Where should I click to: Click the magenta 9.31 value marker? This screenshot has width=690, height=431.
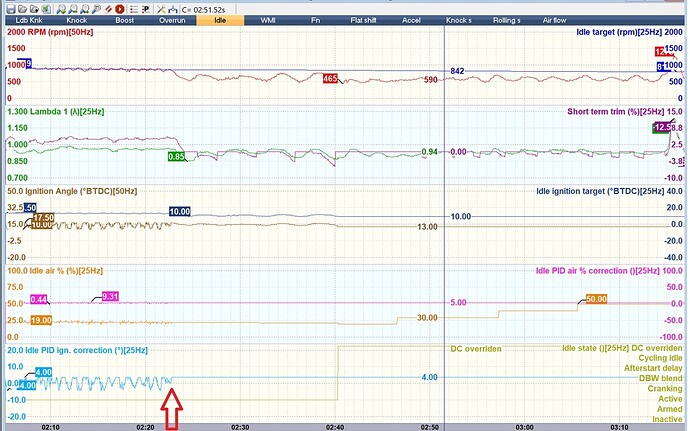point(110,296)
